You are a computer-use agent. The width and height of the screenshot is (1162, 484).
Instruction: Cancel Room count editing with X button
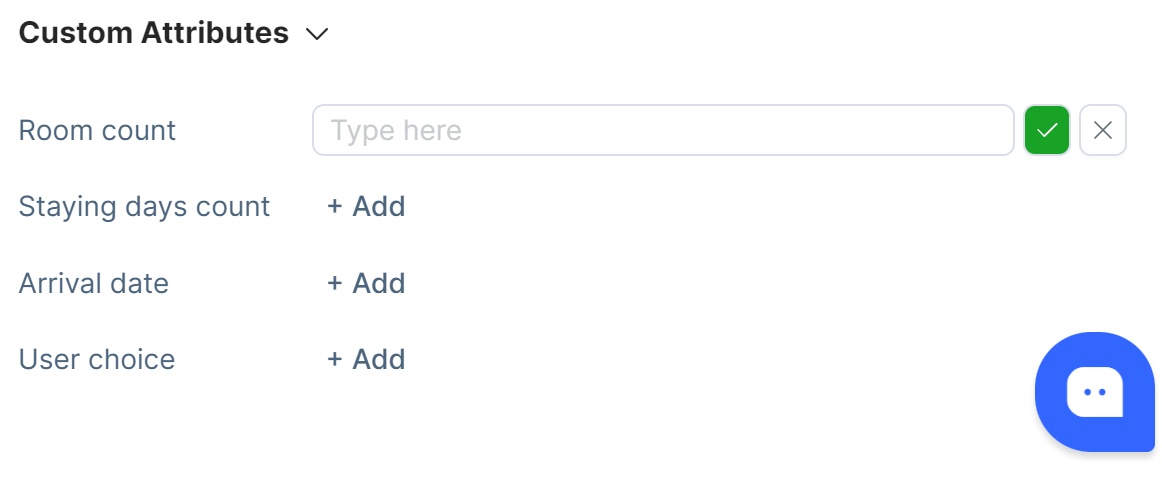click(x=1103, y=130)
